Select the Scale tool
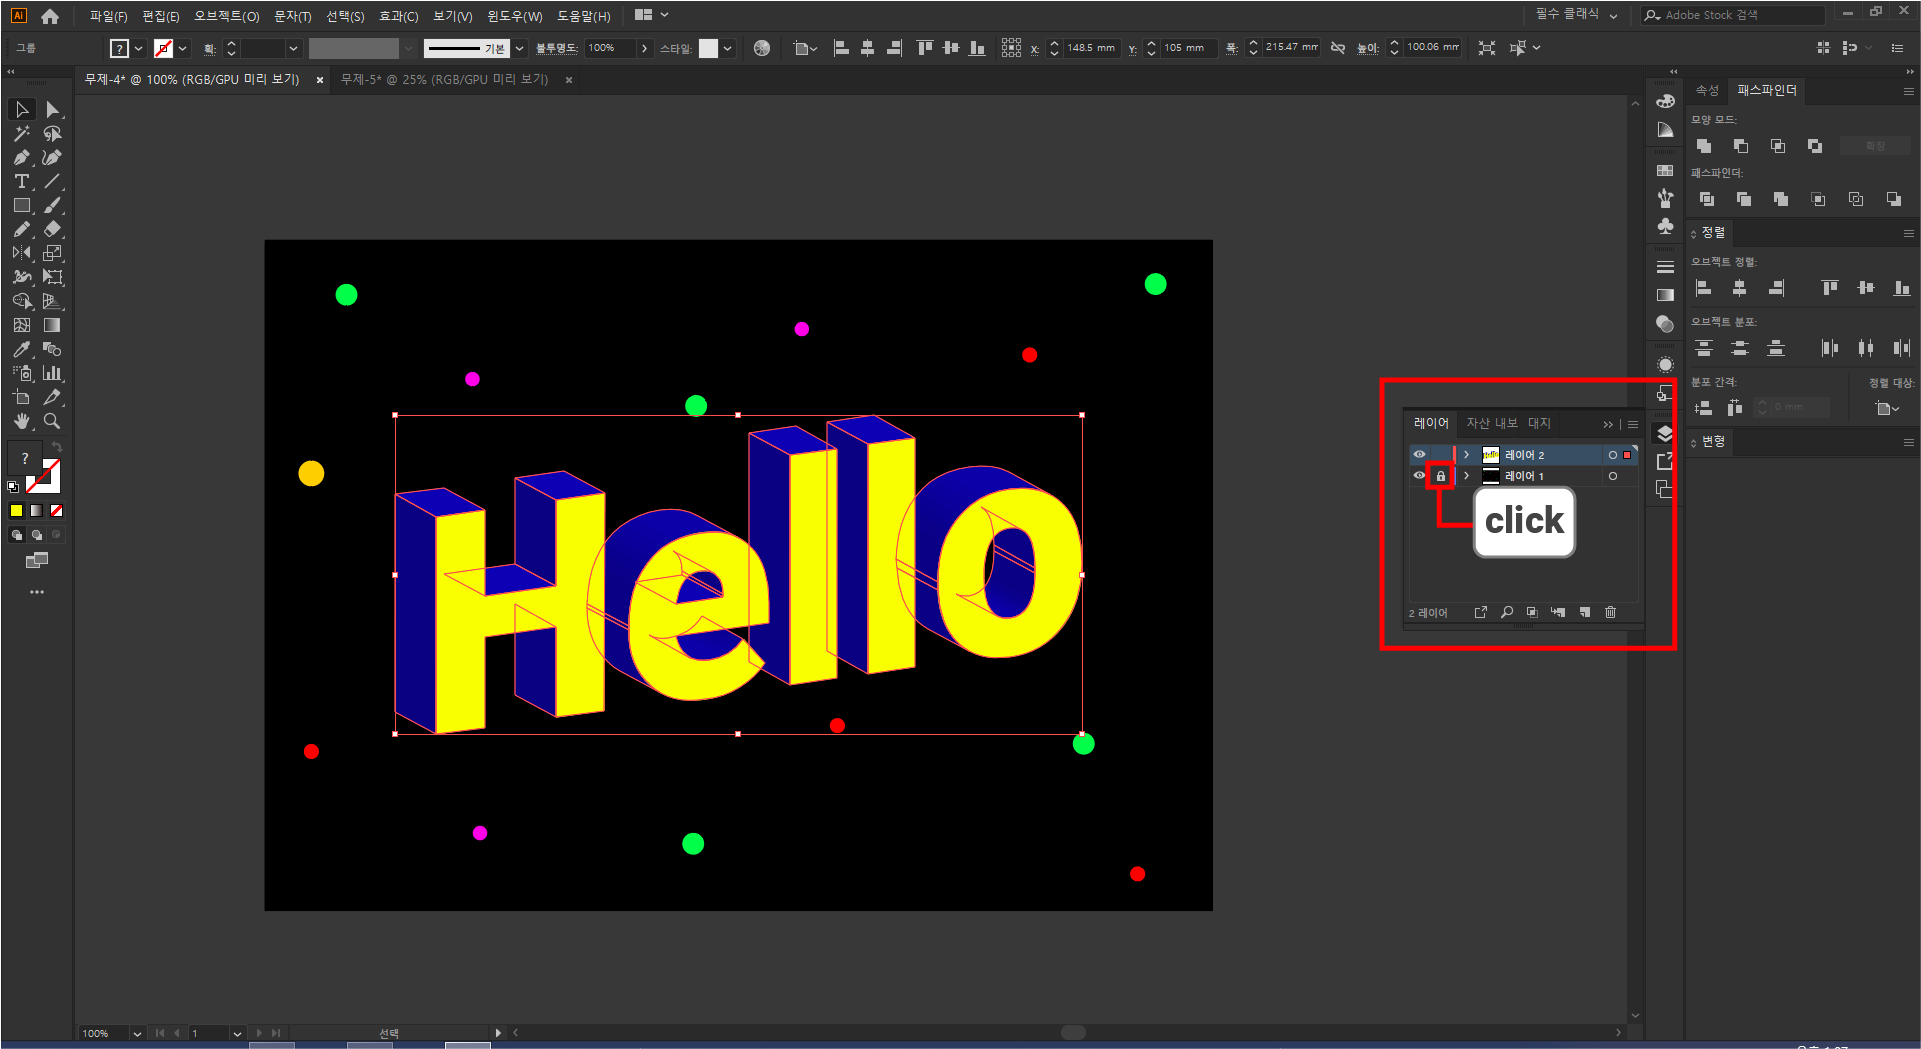 coord(53,253)
